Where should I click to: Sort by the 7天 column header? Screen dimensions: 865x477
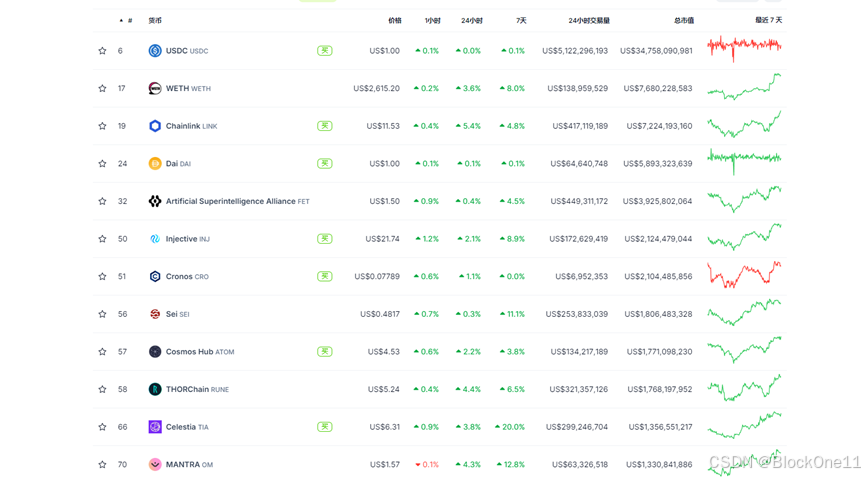tap(521, 20)
